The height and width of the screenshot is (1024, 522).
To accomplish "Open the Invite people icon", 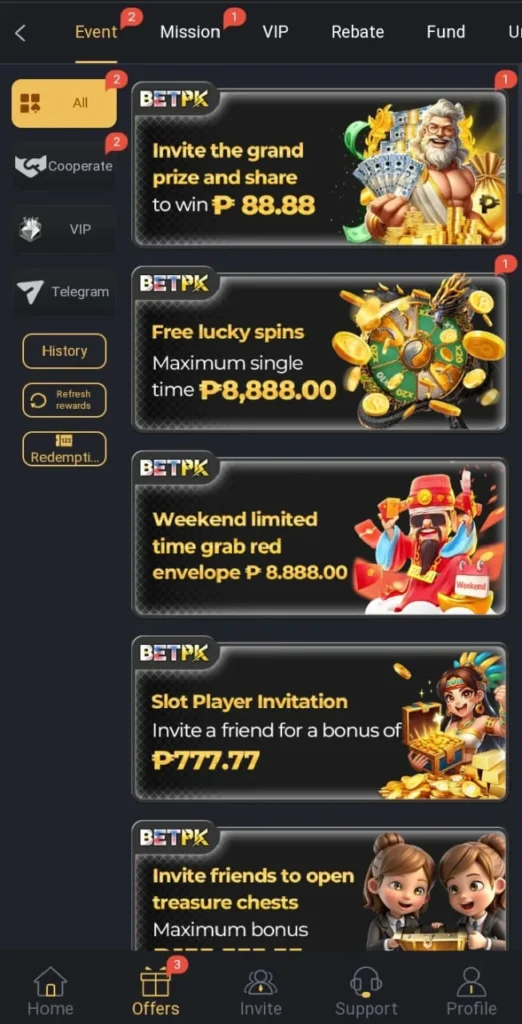I will pyautogui.click(x=261, y=982).
